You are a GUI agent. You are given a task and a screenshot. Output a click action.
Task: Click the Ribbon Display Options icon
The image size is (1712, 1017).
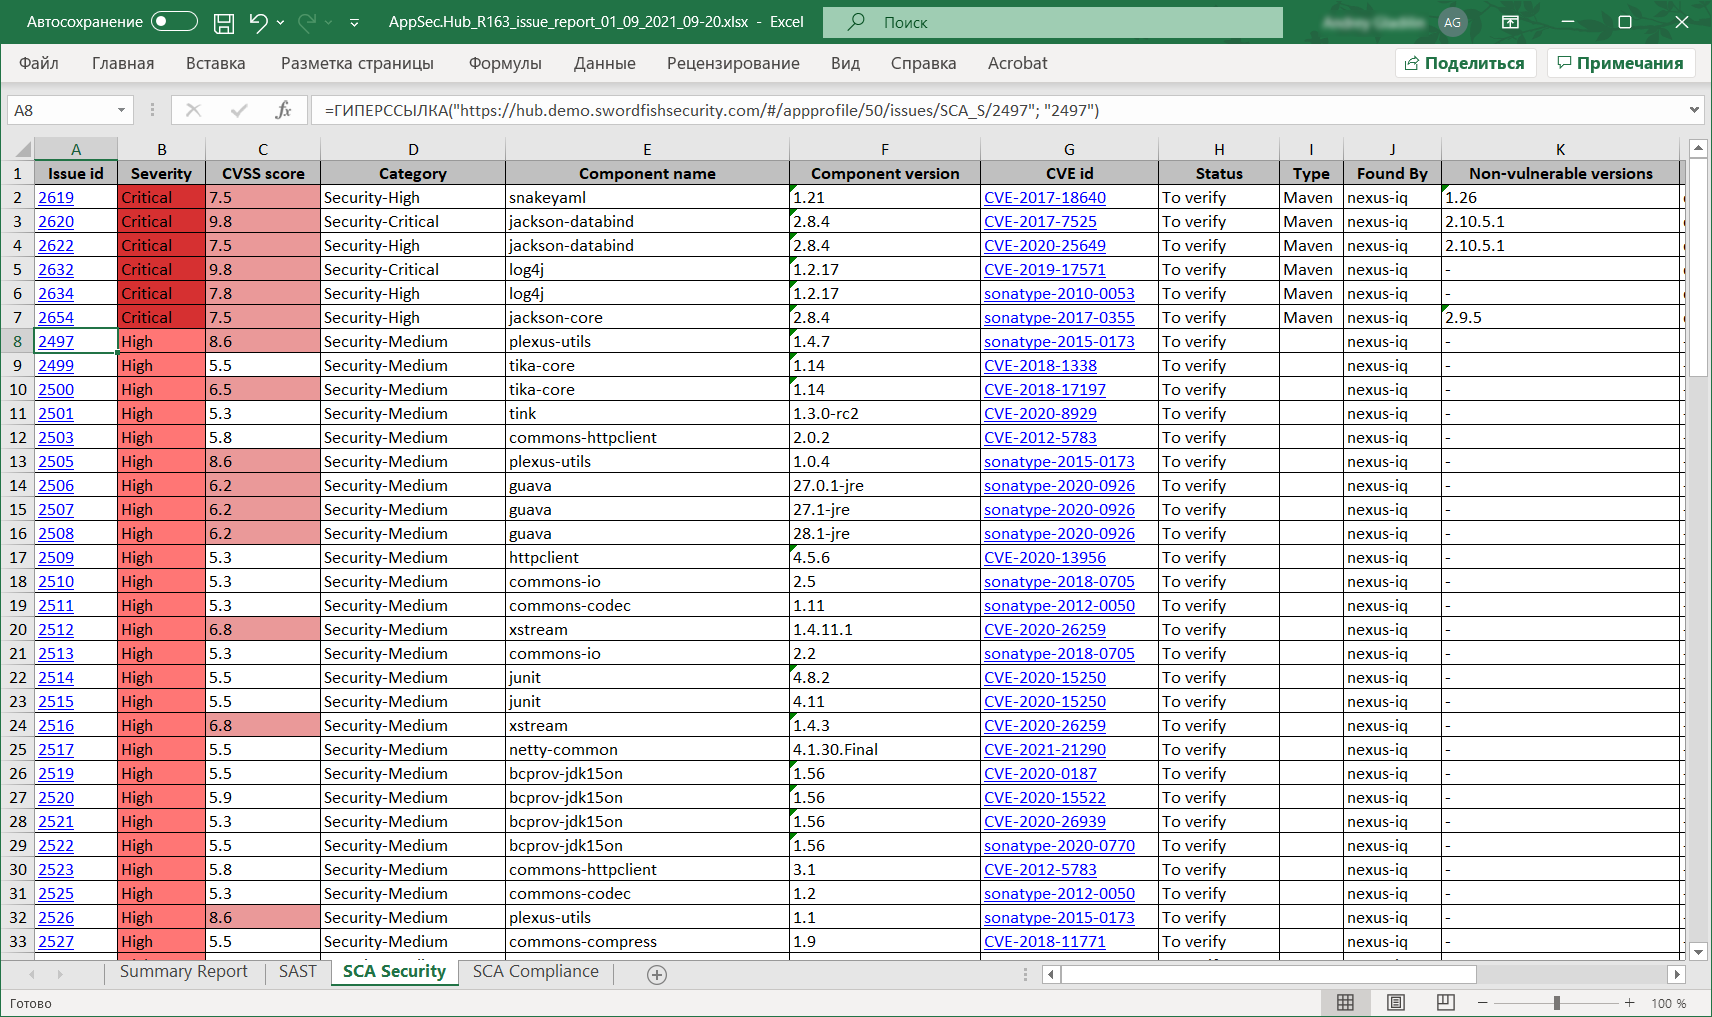coord(1510,22)
